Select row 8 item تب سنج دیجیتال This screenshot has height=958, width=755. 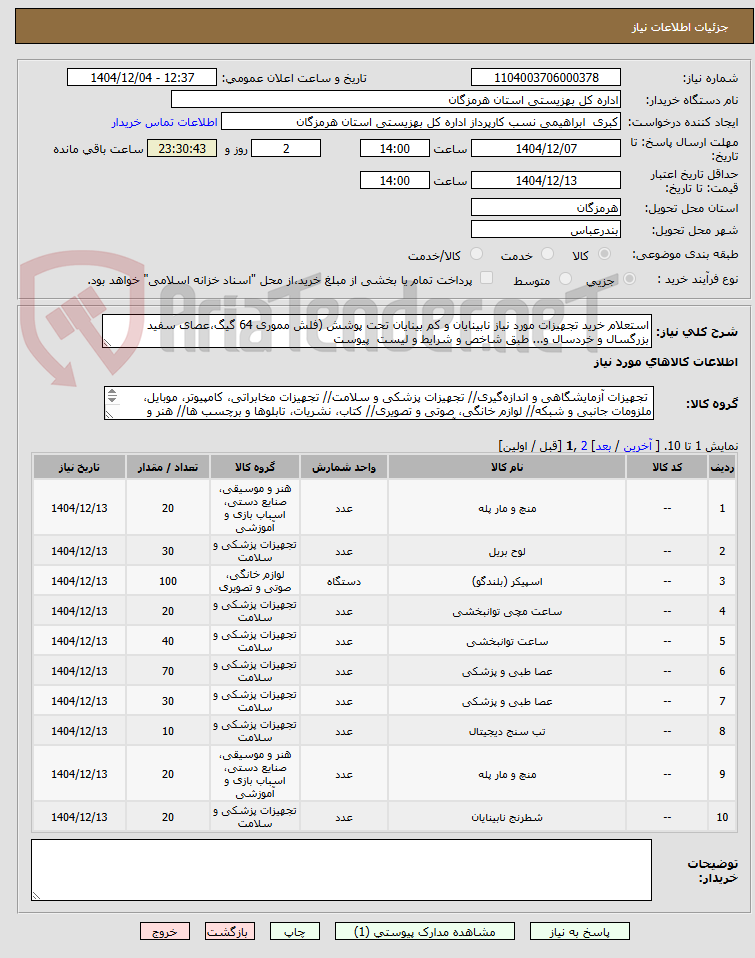coord(507,731)
